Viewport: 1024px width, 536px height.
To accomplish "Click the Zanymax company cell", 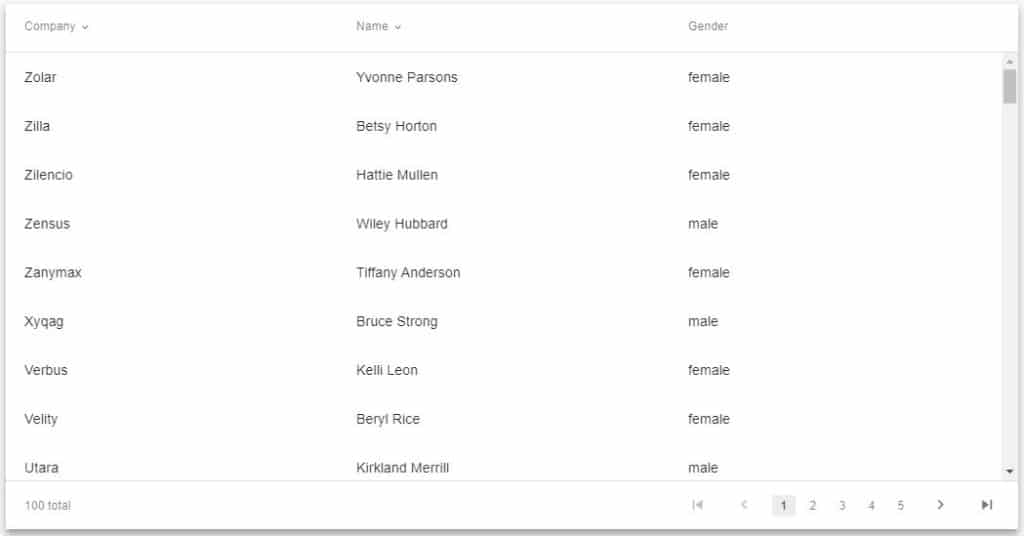I will click(53, 272).
